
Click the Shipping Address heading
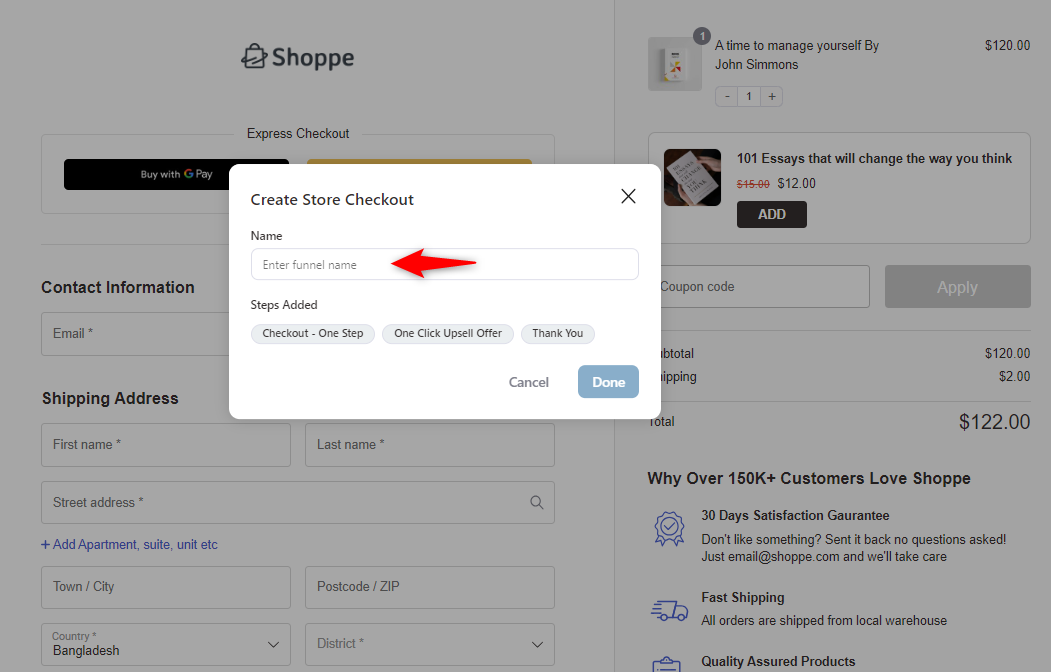click(x=111, y=399)
